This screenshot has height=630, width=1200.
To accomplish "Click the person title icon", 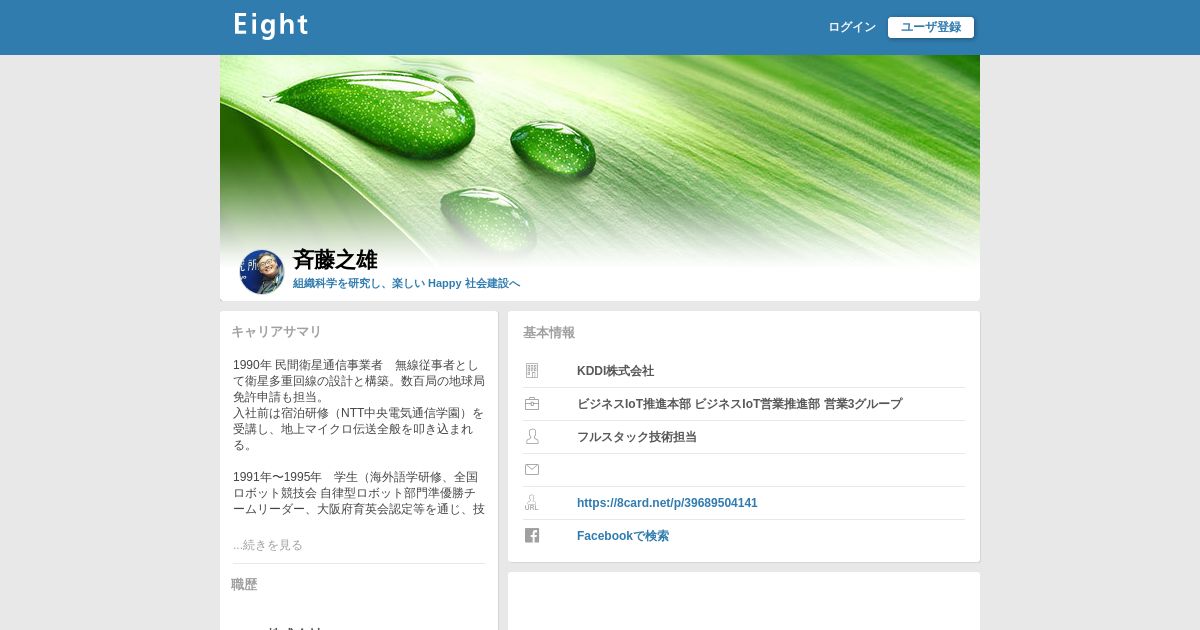I will [x=532, y=437].
